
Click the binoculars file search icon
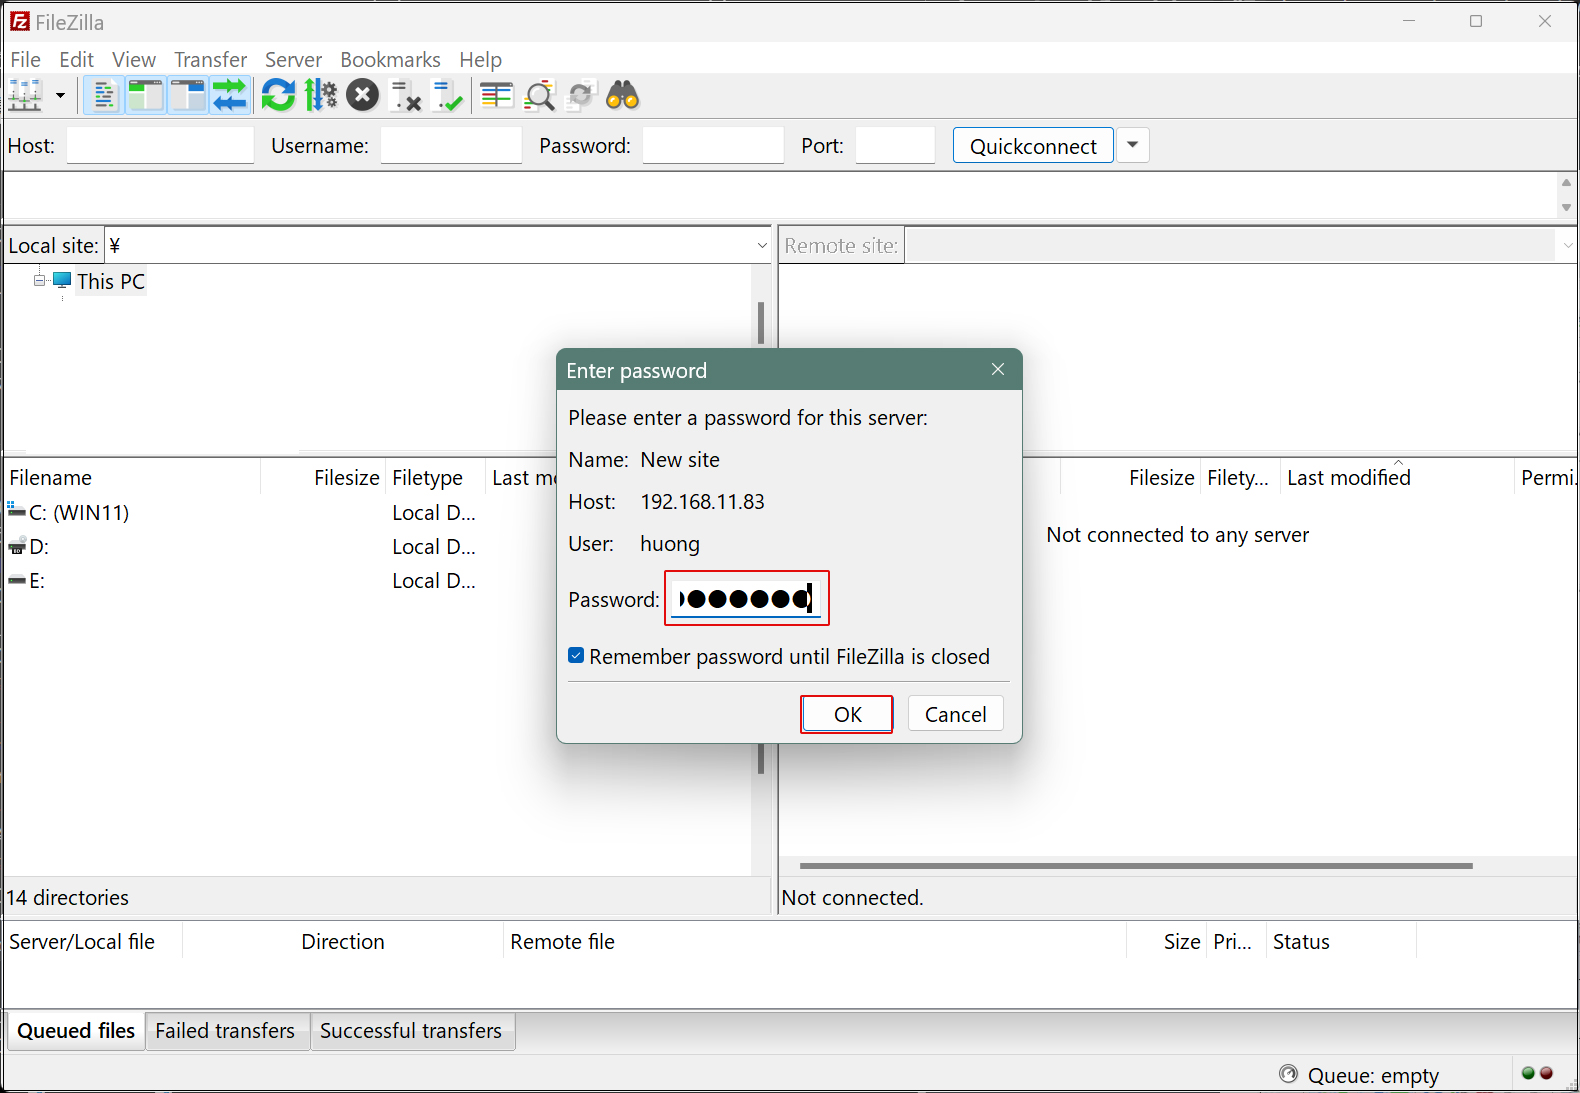tap(623, 96)
